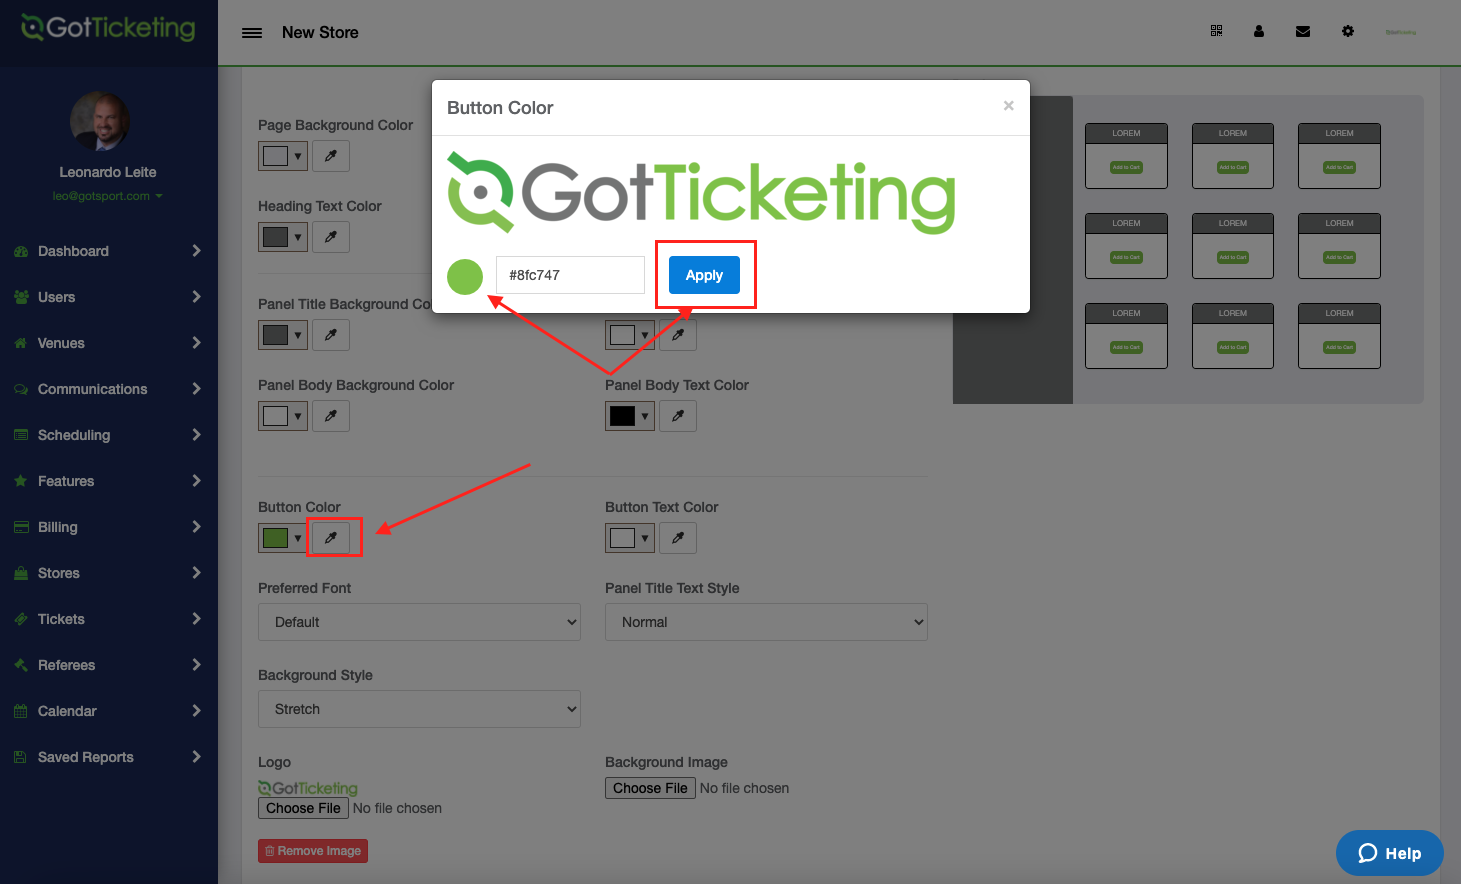Click the green color circle in dialog
The width and height of the screenshot is (1461, 884).
pyautogui.click(x=465, y=276)
